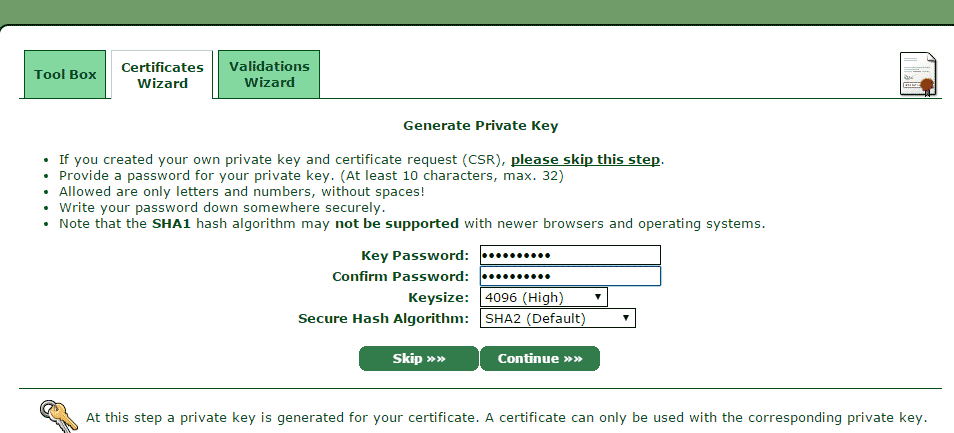Click the certificate document icon

(x=918, y=73)
